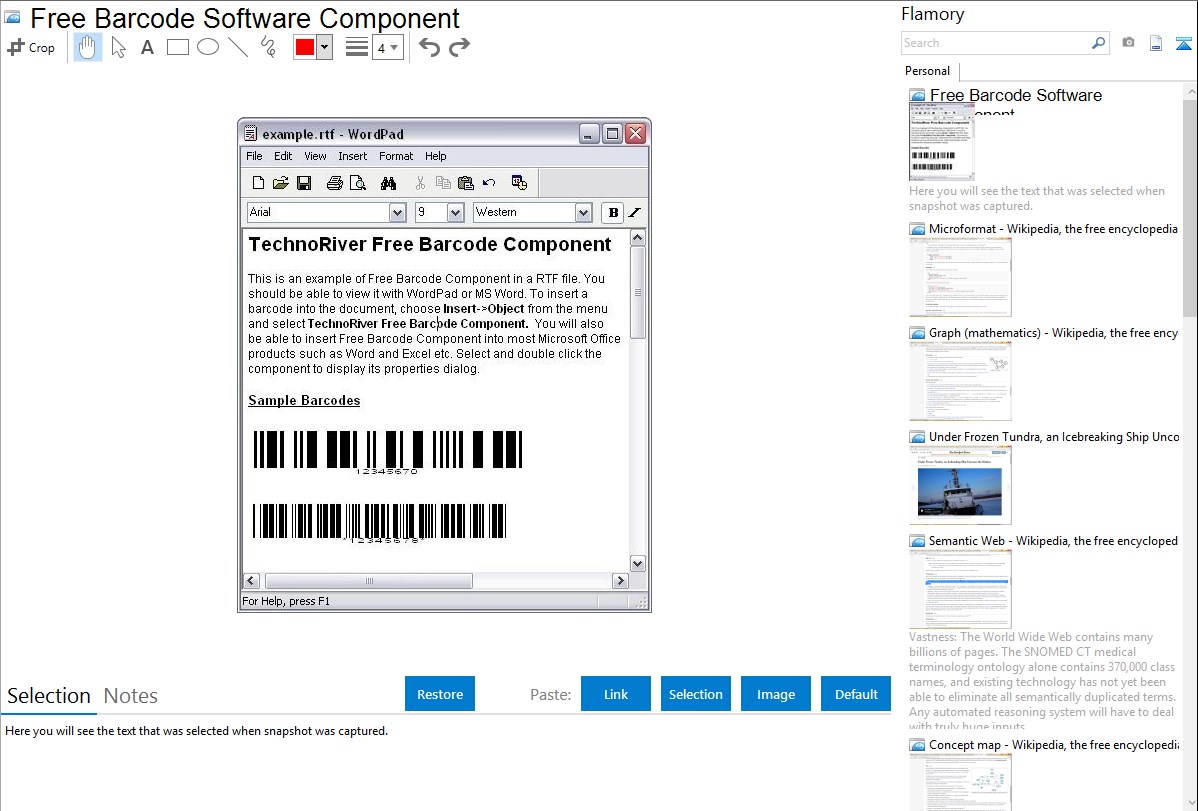Click the Link paste button
1198x811 pixels.
coord(616,694)
